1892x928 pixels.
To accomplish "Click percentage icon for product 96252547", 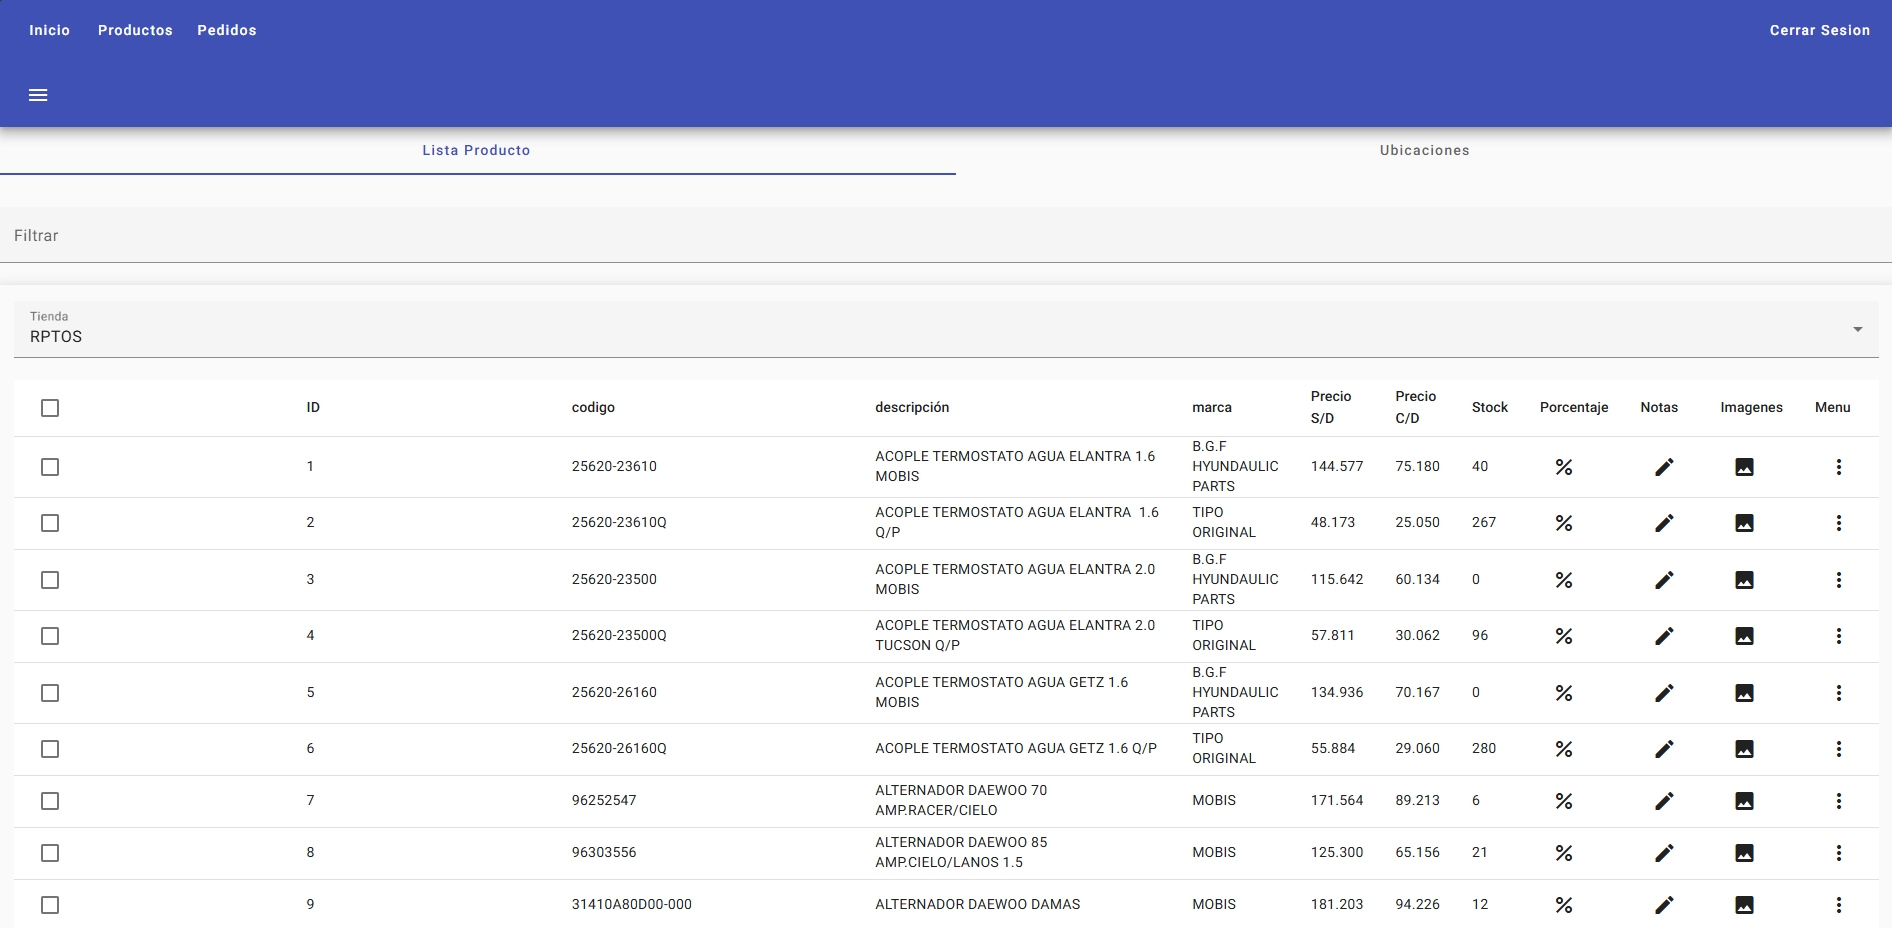I will (1564, 801).
